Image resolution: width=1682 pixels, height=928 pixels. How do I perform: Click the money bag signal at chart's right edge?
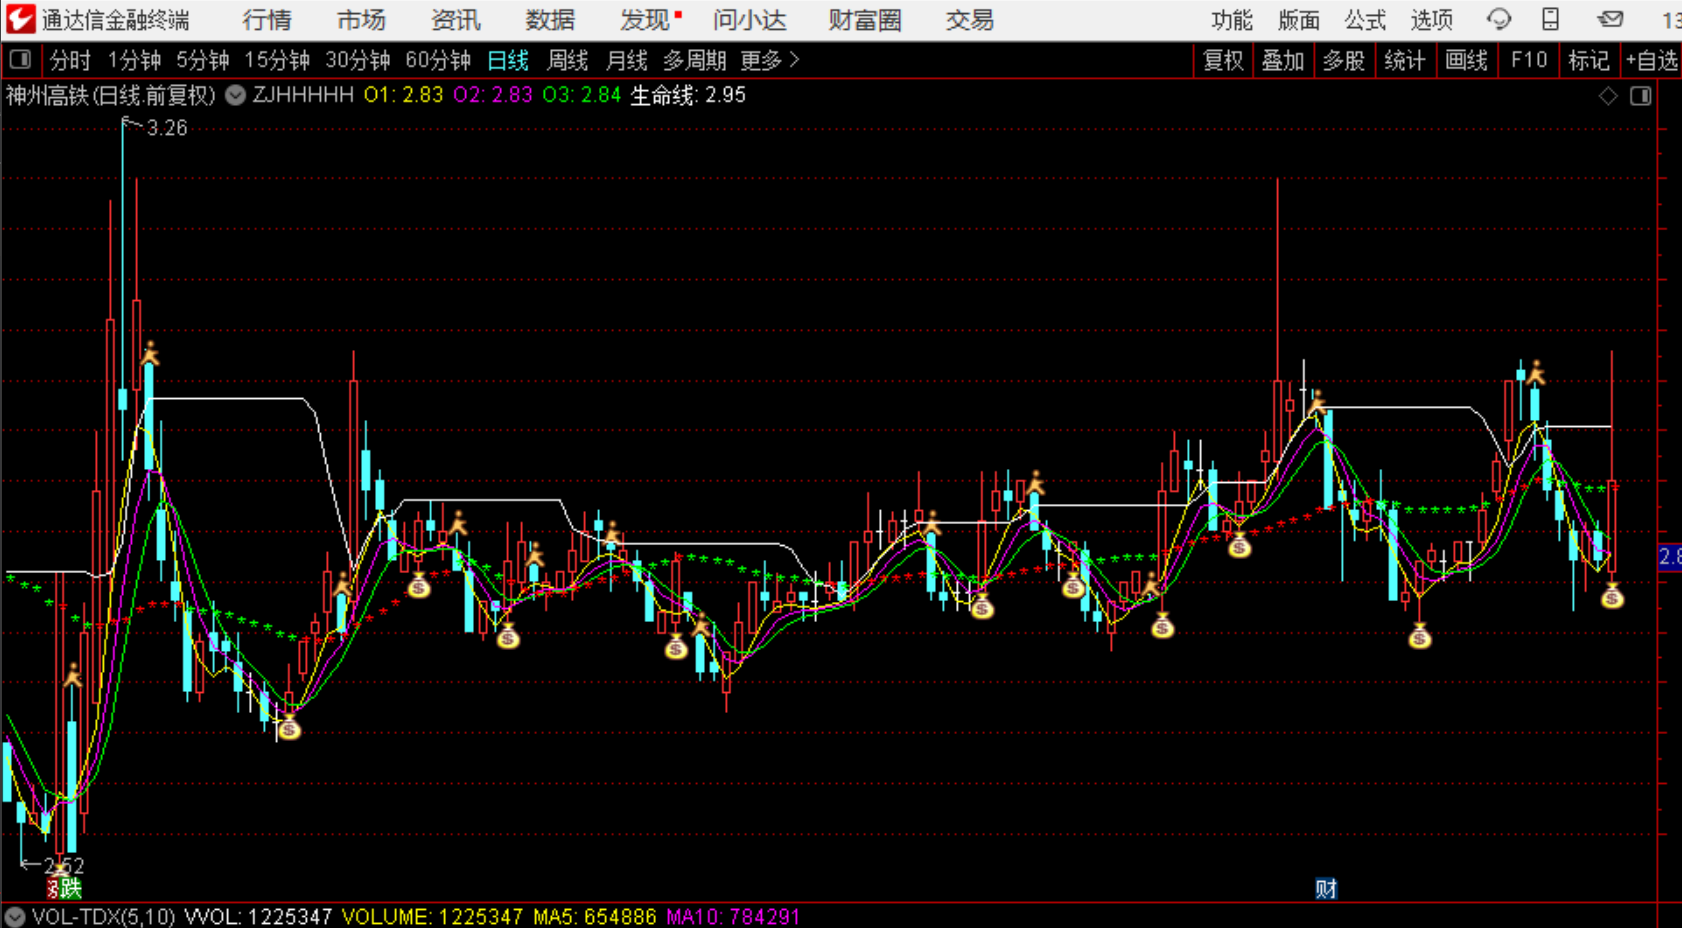(x=1612, y=598)
